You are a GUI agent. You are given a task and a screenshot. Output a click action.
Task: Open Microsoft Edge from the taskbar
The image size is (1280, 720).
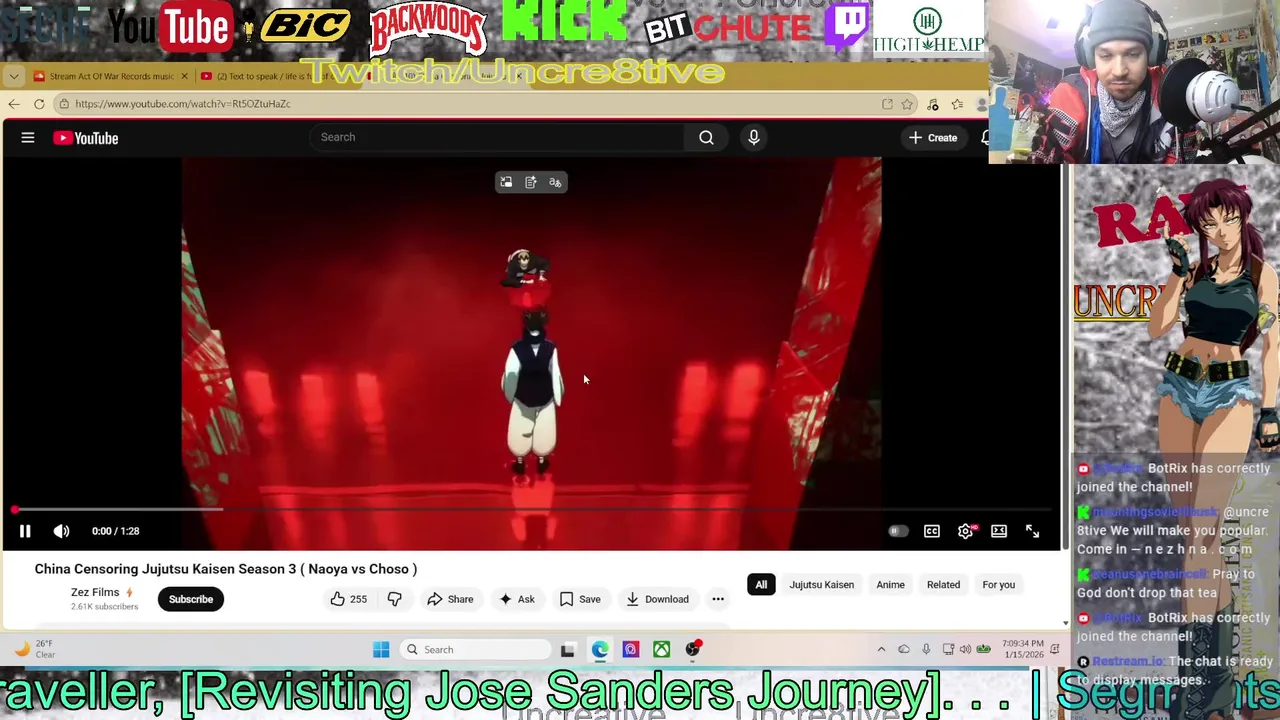pyautogui.click(x=599, y=650)
